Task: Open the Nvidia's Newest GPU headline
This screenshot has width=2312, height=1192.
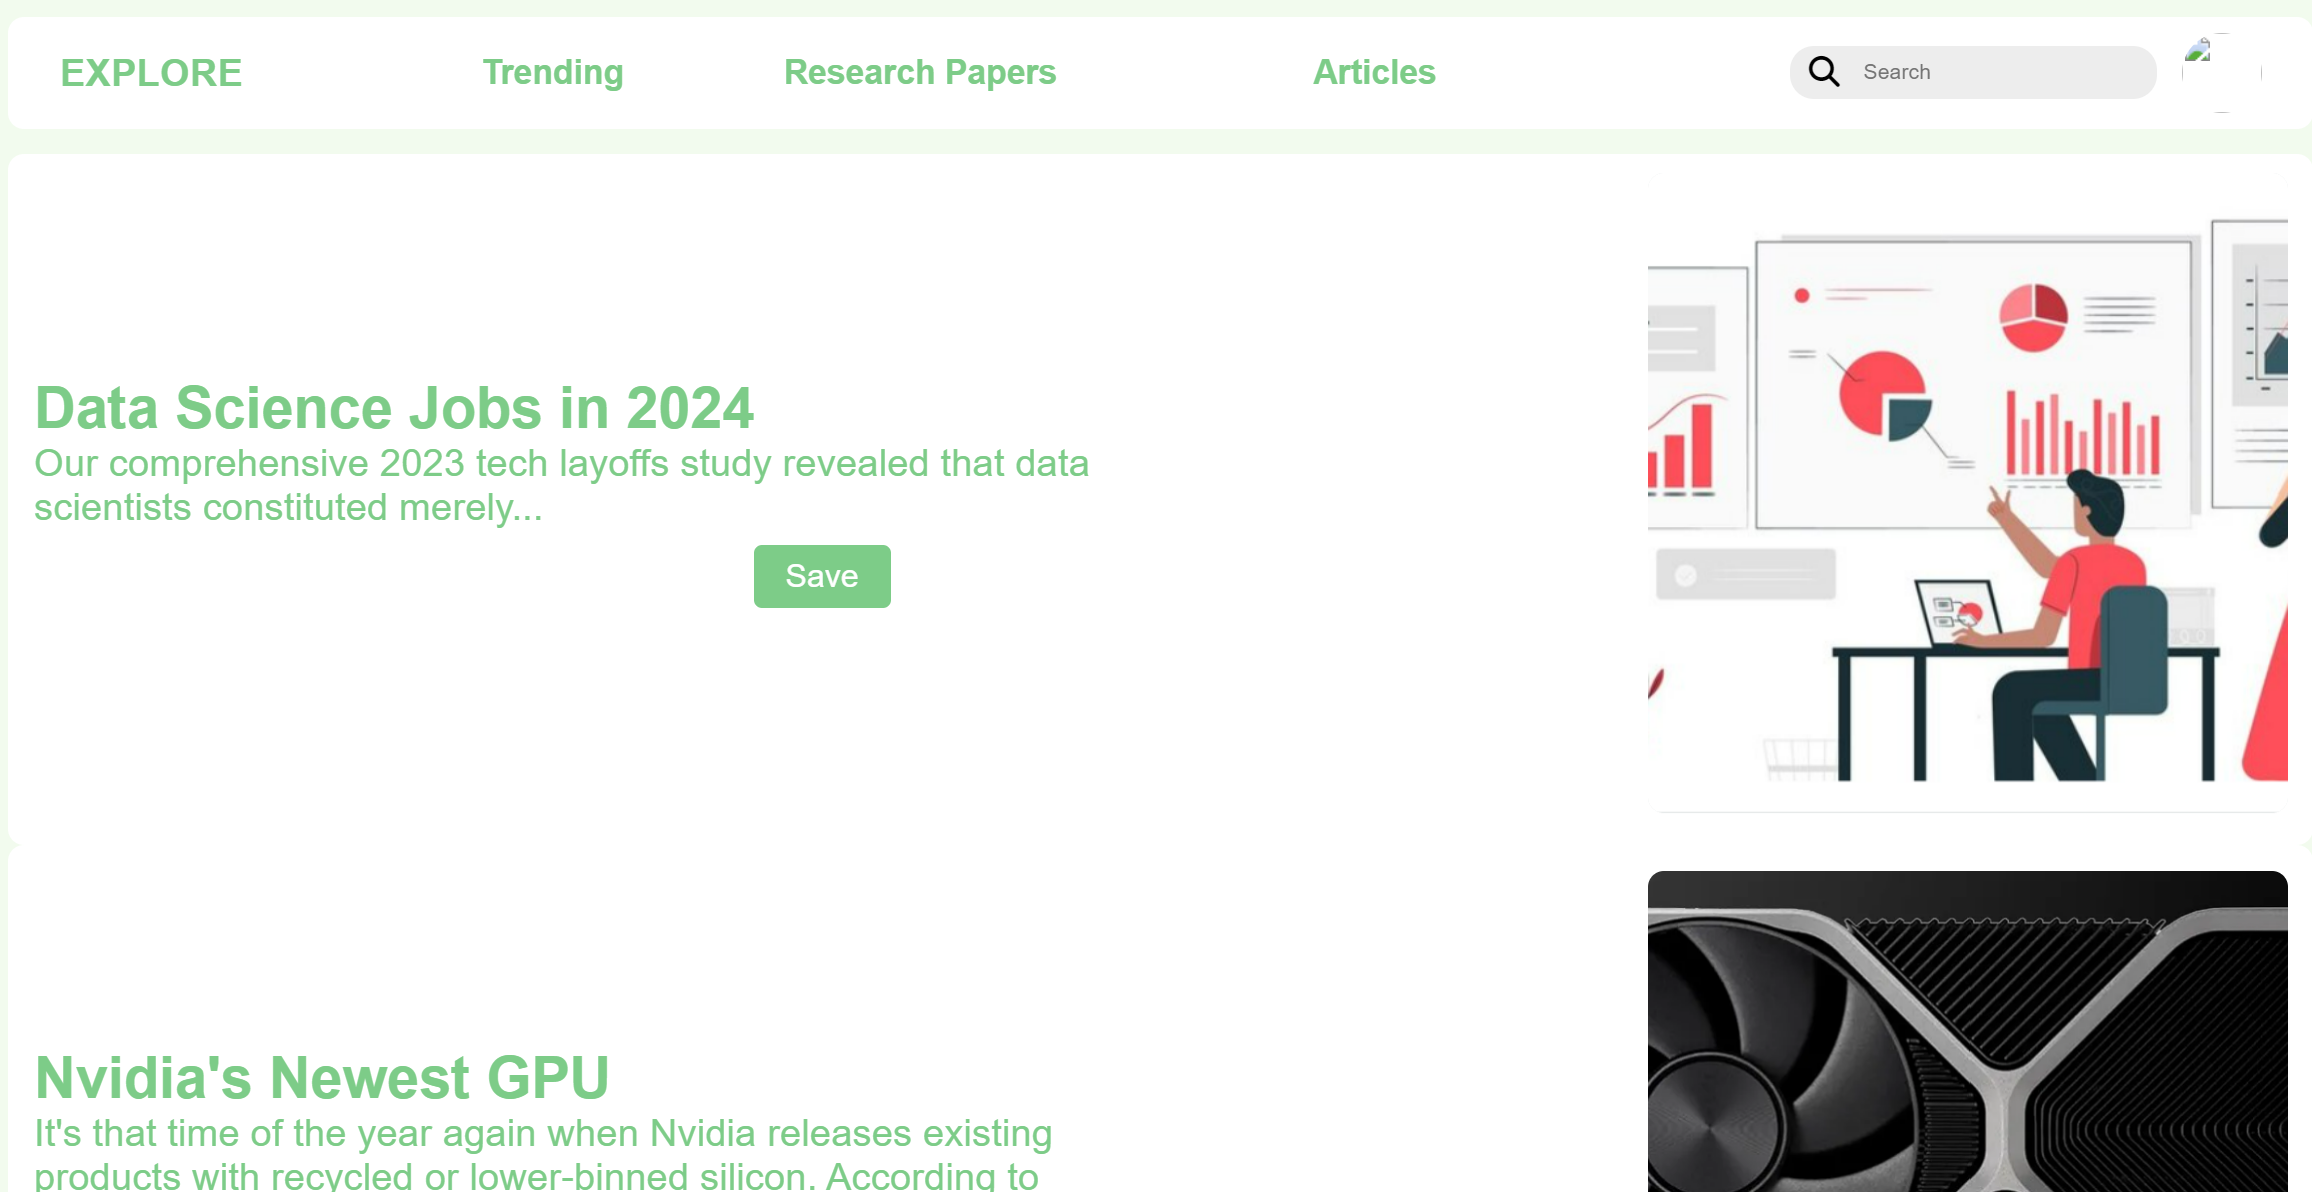Action: tap(322, 1077)
